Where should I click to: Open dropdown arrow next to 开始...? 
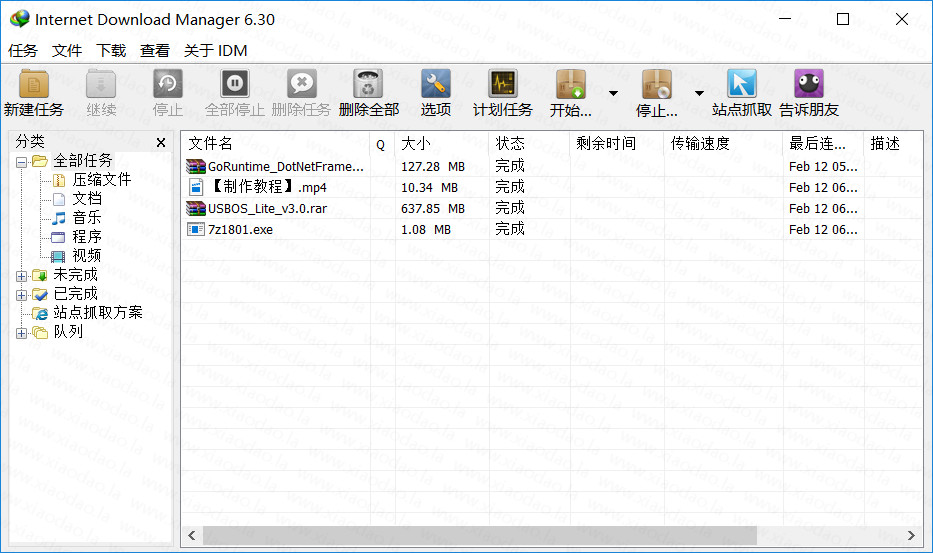pos(613,93)
